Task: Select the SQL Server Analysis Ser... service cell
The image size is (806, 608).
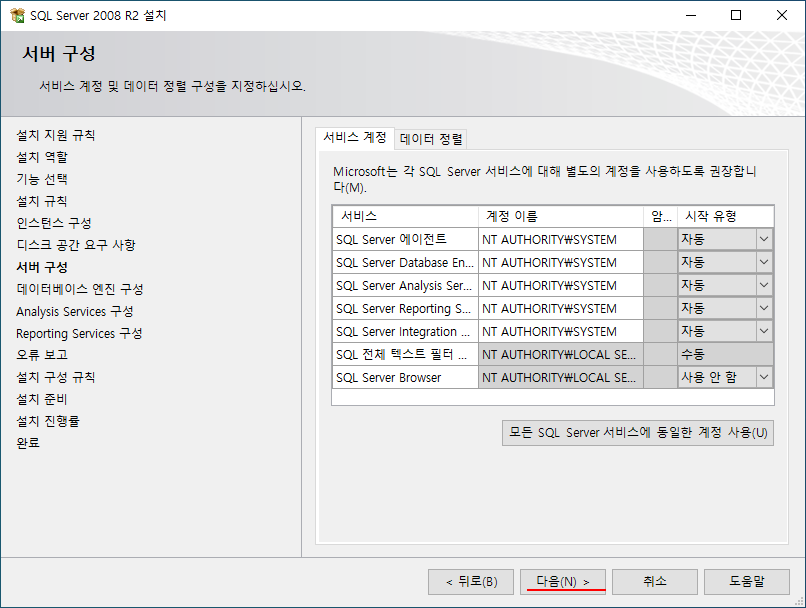Action: (x=406, y=286)
